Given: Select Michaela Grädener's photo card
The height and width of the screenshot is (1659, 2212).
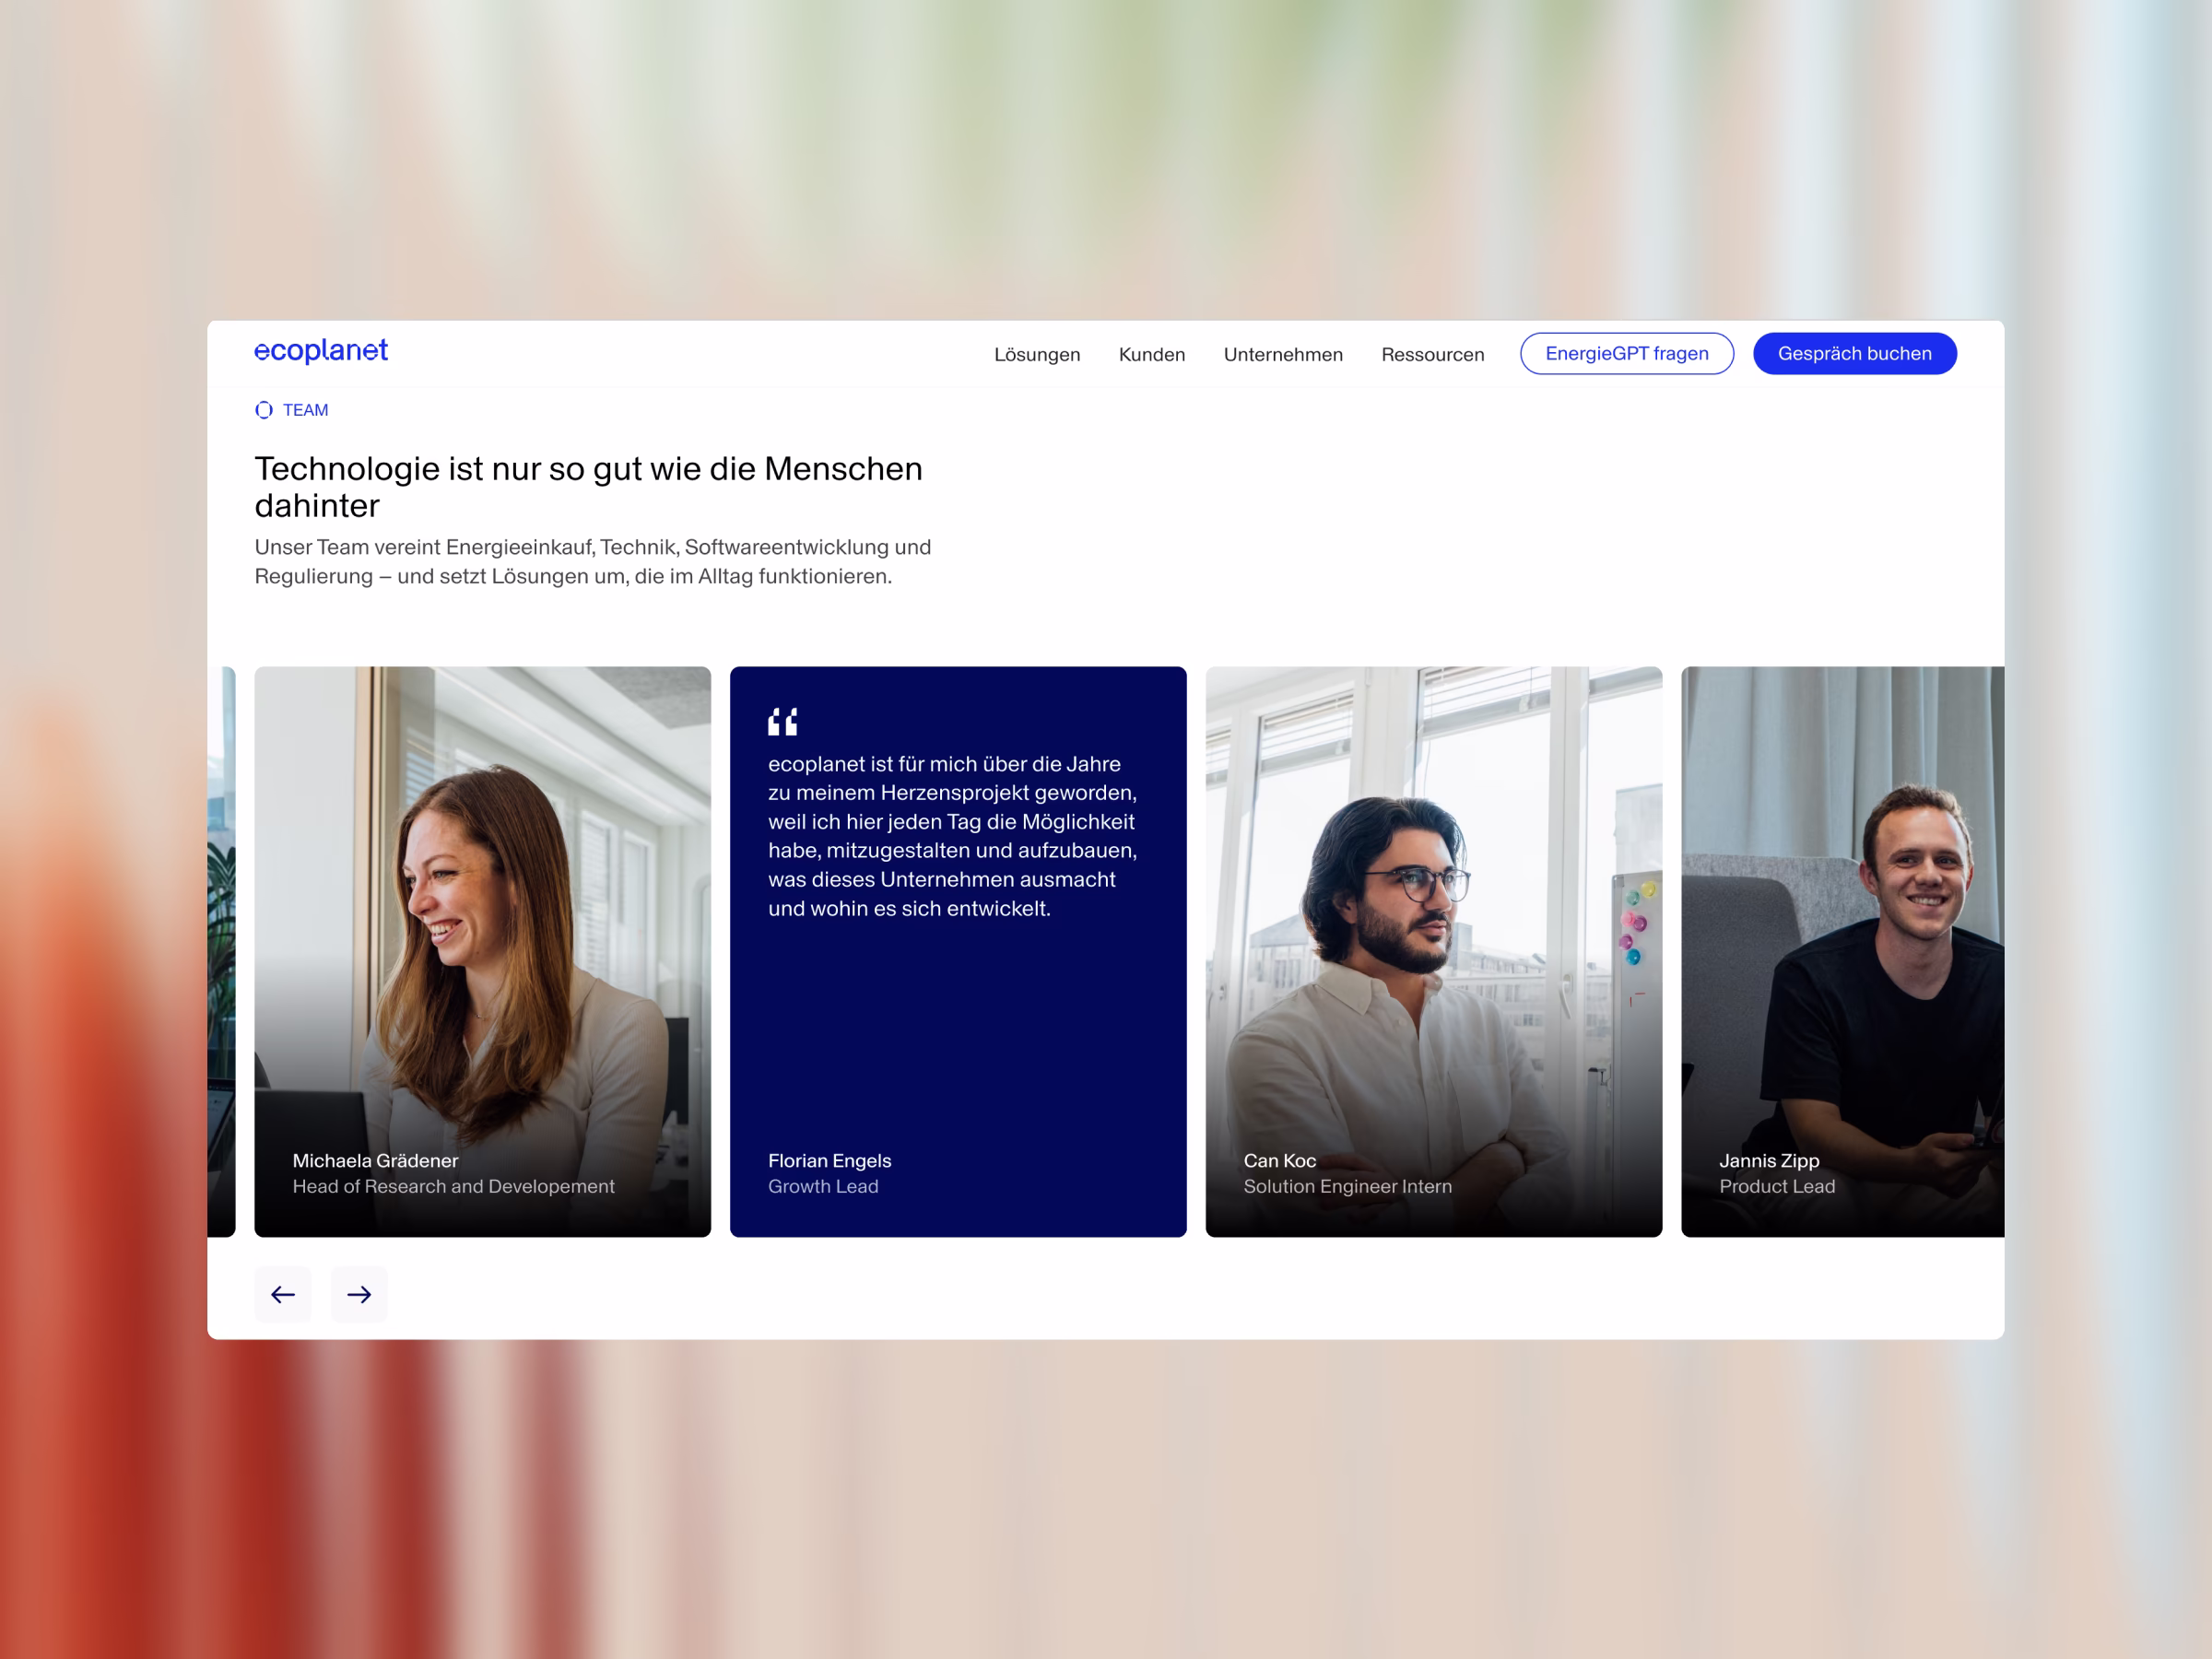Looking at the screenshot, I should (x=482, y=900).
